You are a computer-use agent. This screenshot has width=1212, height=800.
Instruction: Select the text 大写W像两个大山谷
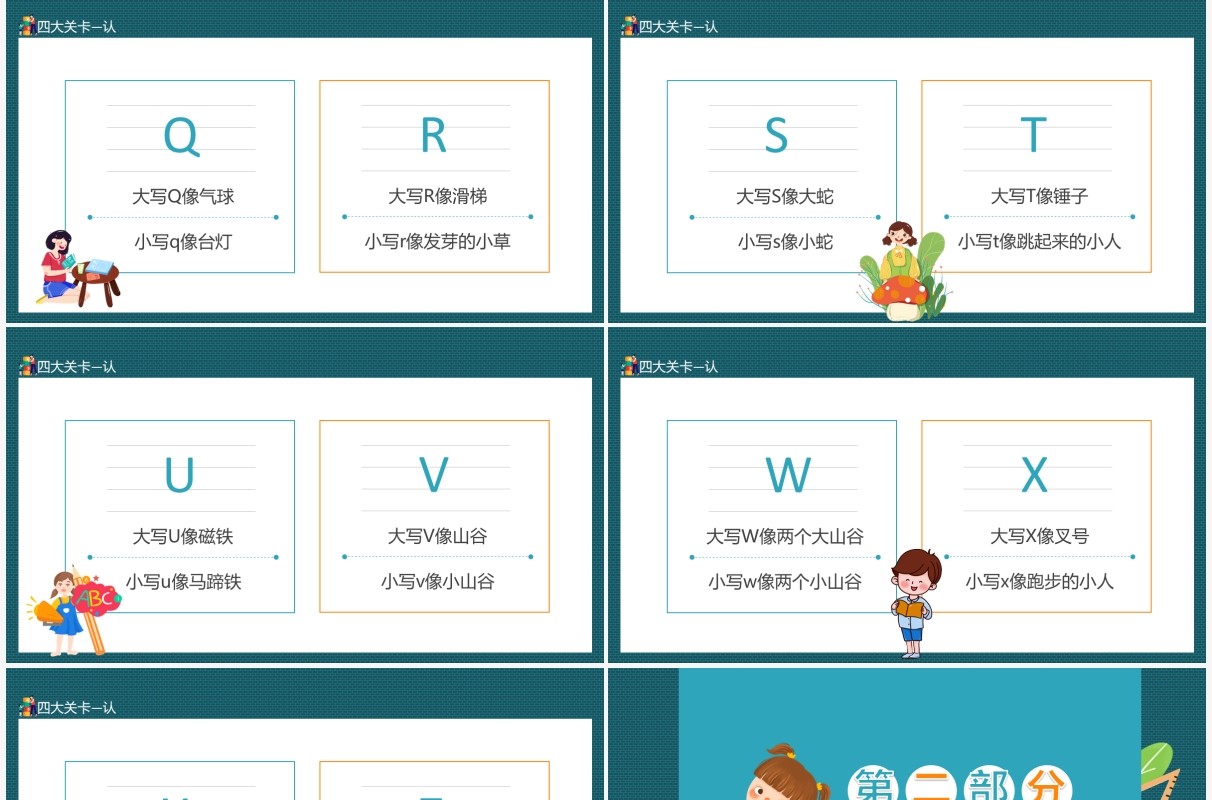785,536
